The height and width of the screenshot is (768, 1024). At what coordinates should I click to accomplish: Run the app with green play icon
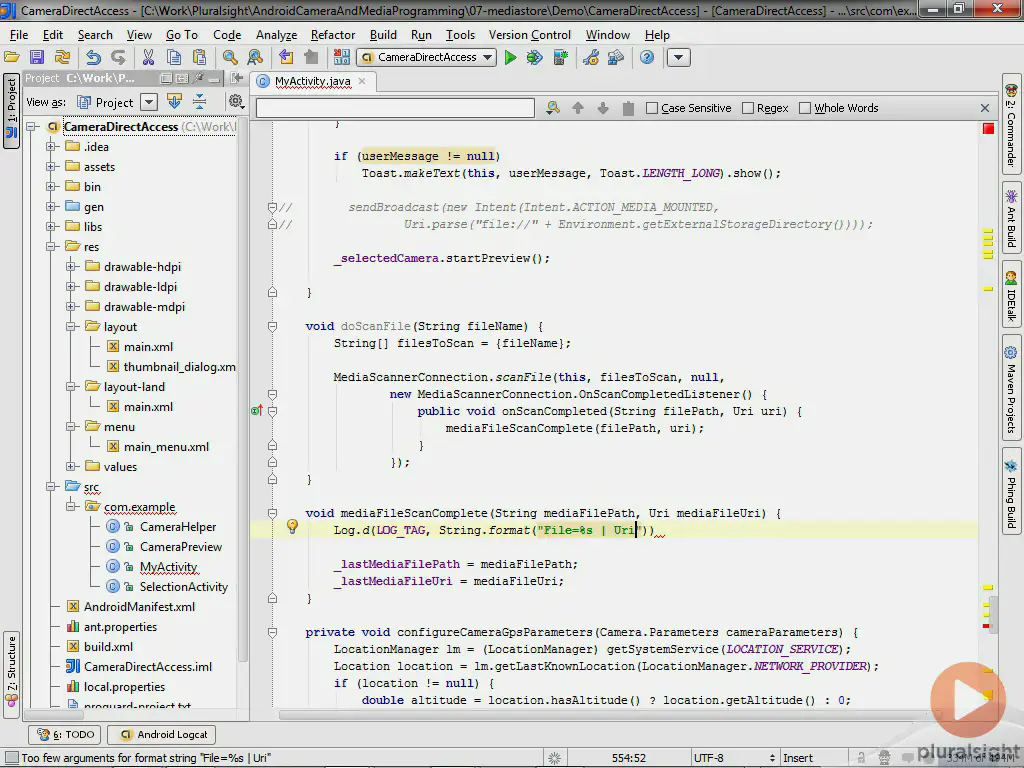tap(510, 58)
